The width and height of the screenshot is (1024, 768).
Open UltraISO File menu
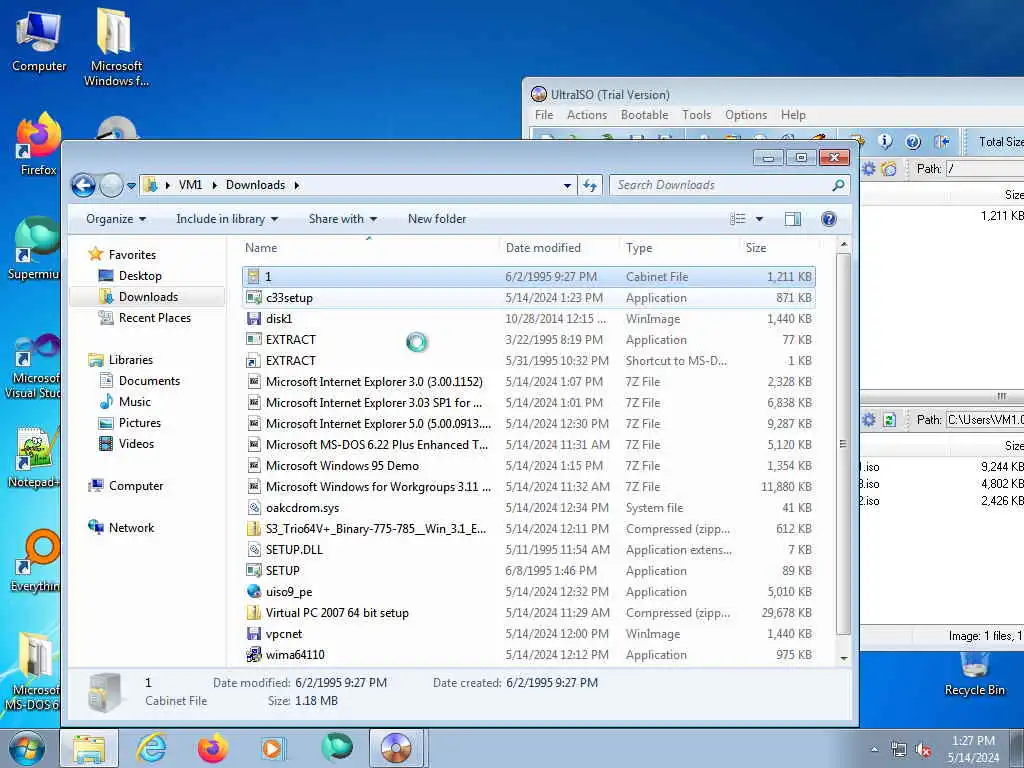543,115
